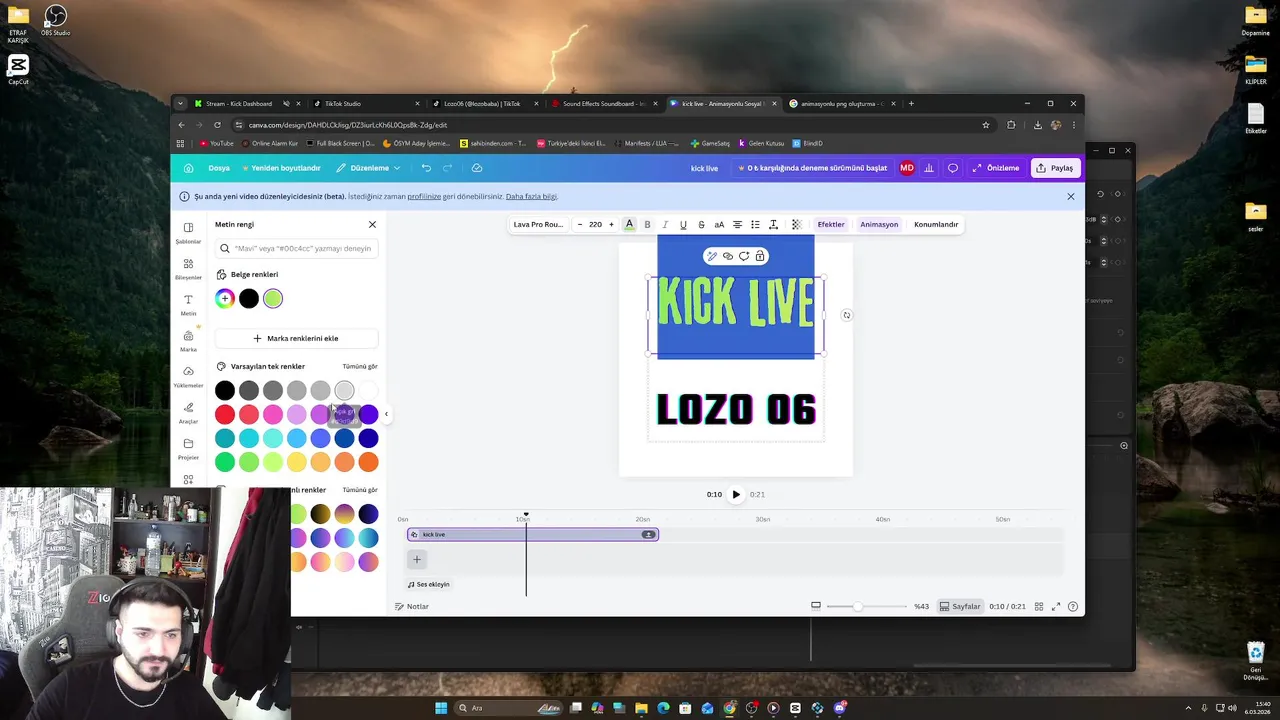Change text alignment
Screen dimensions: 1280x720
pyautogui.click(x=737, y=224)
